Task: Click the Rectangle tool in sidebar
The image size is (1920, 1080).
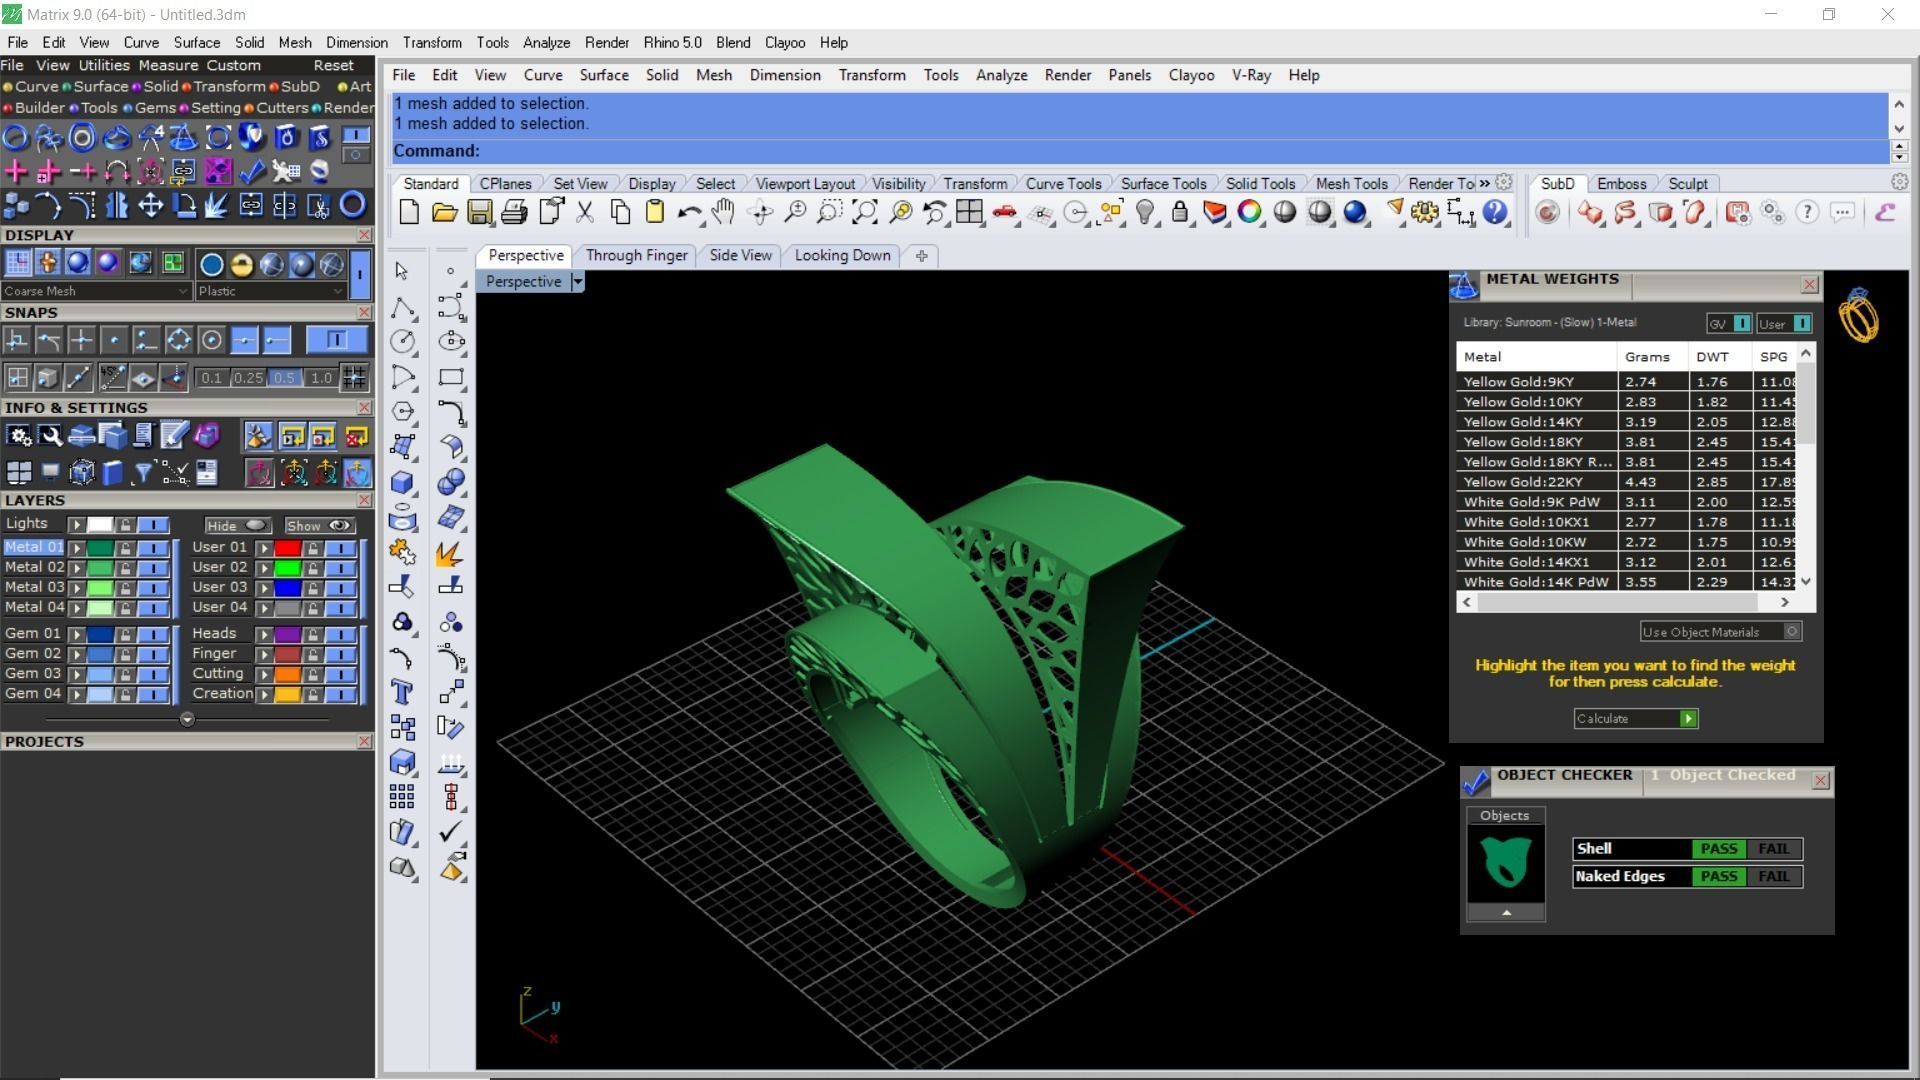Action: pos(451,377)
